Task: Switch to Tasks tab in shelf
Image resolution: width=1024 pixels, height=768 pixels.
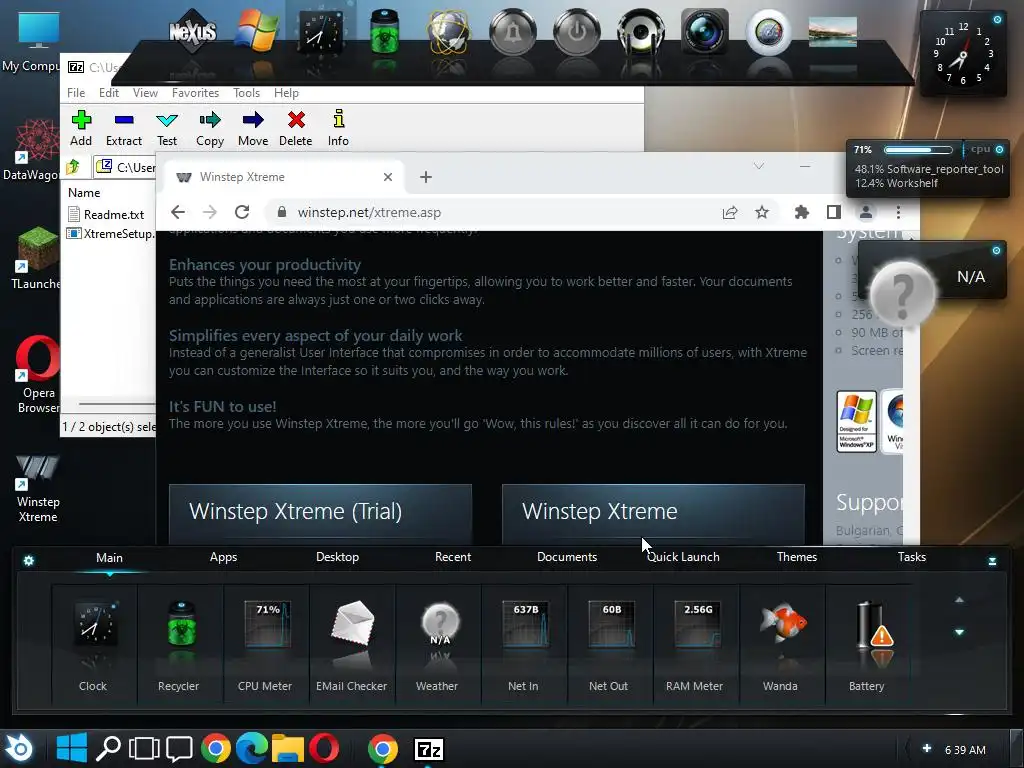Action: 912,557
